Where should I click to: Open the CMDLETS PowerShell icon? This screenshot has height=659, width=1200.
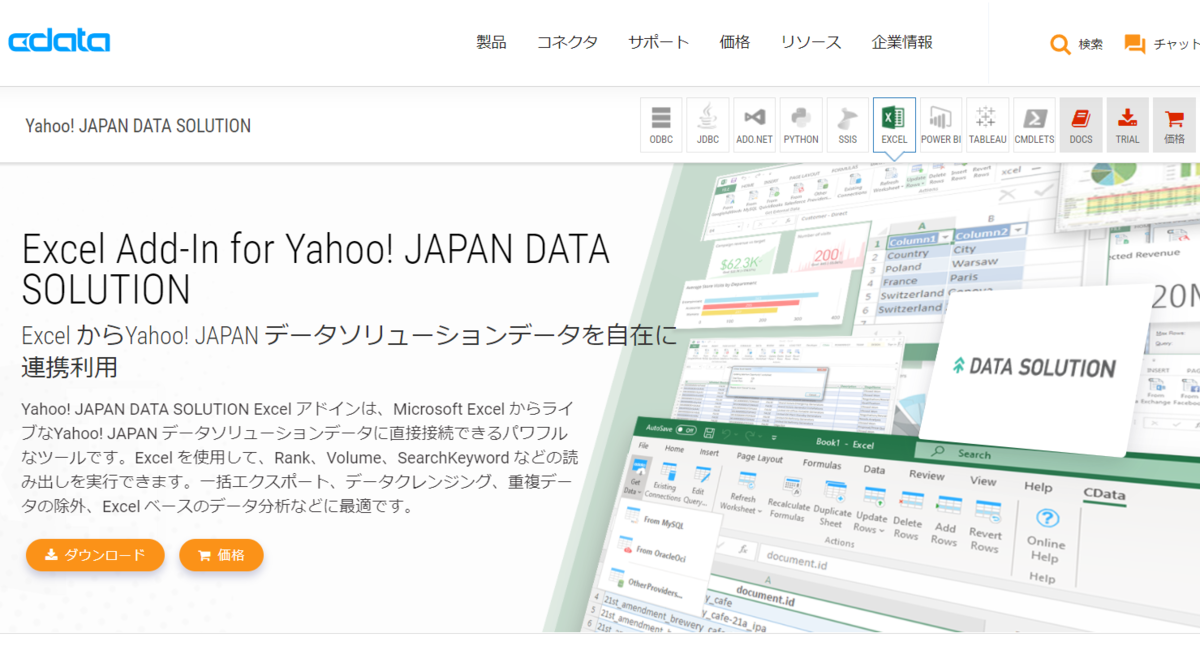click(1034, 125)
